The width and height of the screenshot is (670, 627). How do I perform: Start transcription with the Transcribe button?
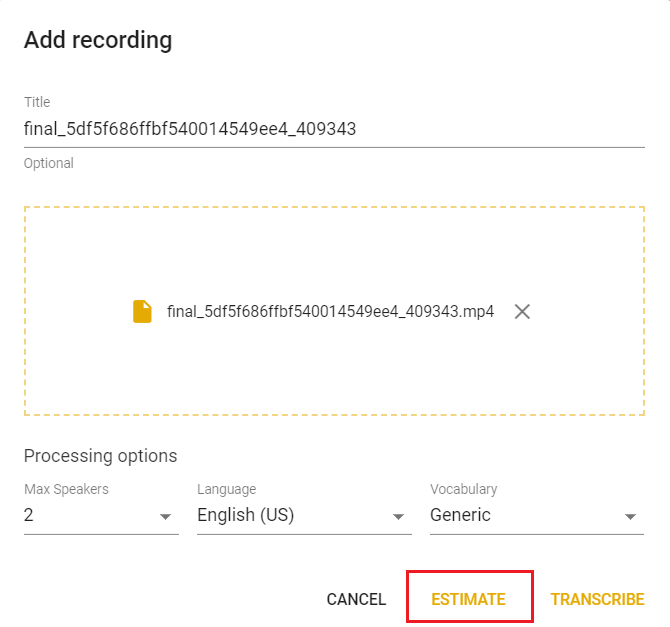coord(597,599)
